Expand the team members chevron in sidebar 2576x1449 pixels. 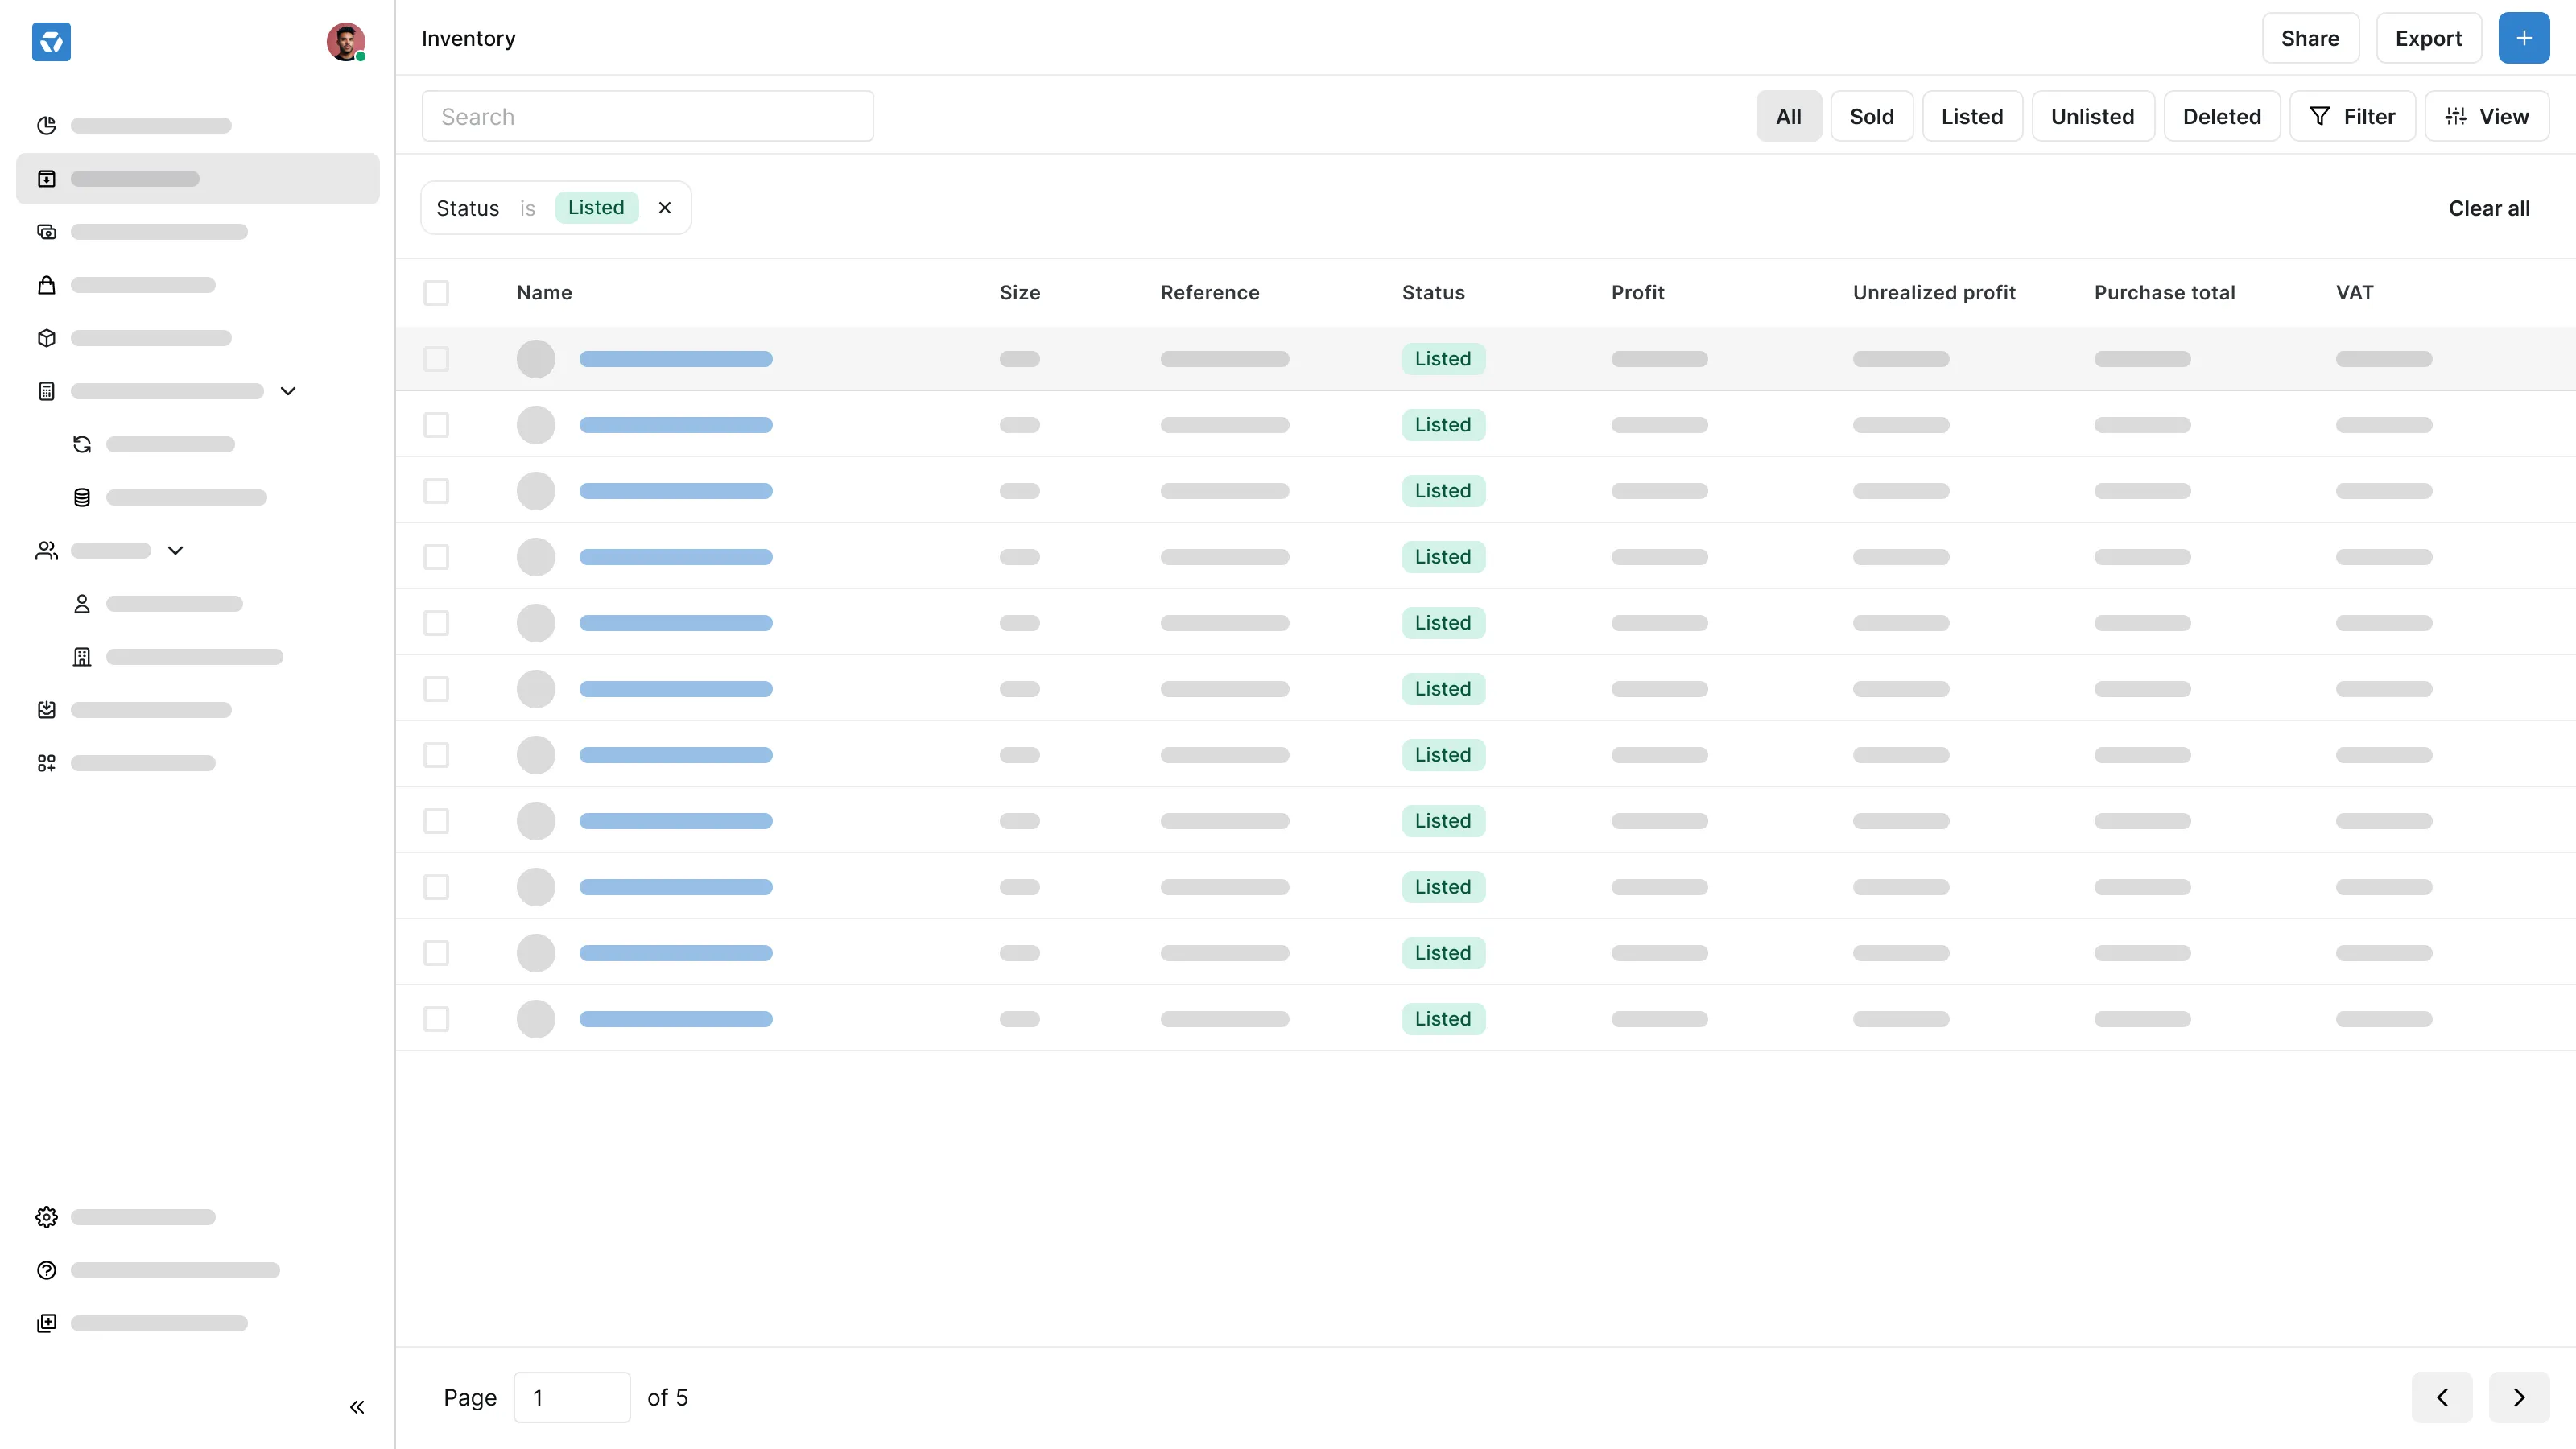pos(175,550)
